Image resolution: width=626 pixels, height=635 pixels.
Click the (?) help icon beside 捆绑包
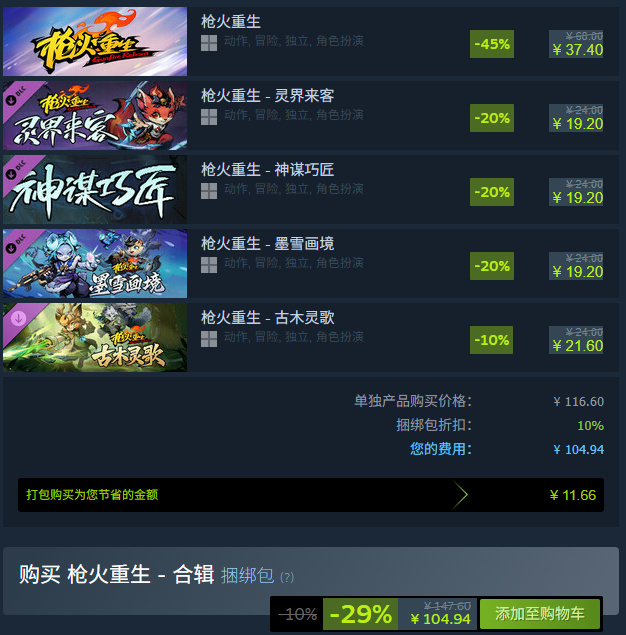coord(287,577)
